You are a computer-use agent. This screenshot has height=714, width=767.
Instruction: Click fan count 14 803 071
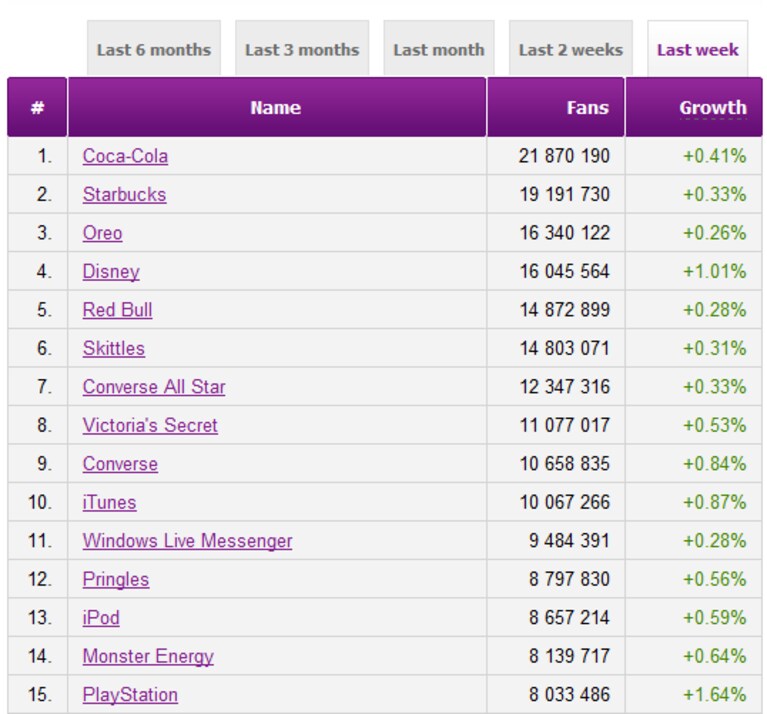(x=564, y=348)
